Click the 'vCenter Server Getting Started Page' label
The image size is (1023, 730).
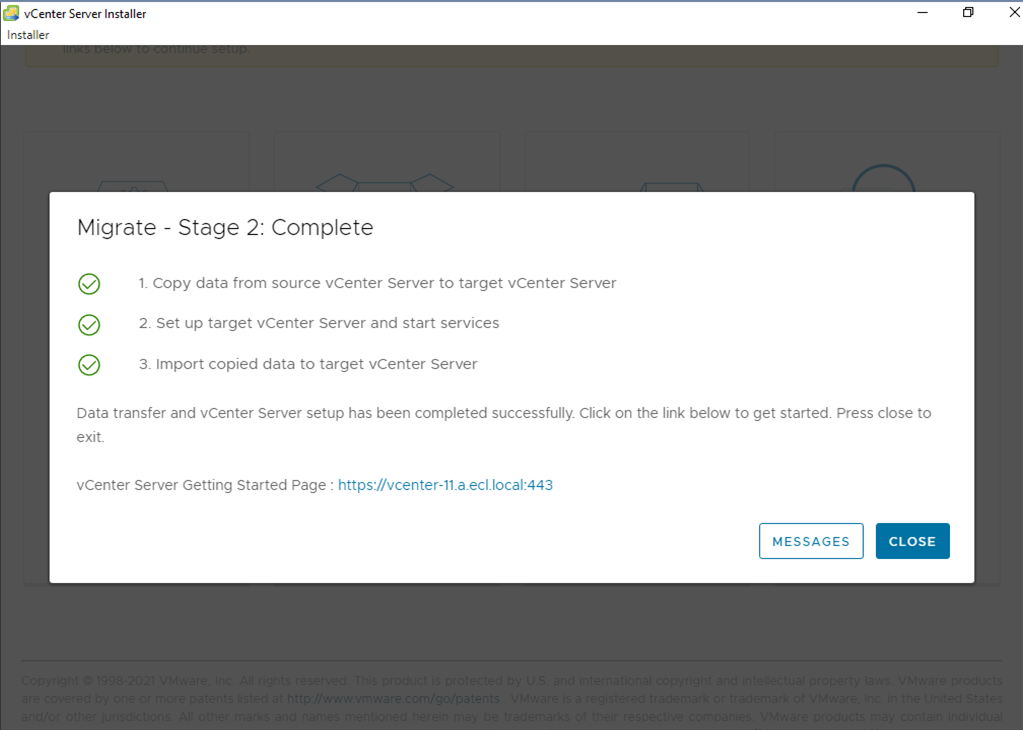pos(201,485)
